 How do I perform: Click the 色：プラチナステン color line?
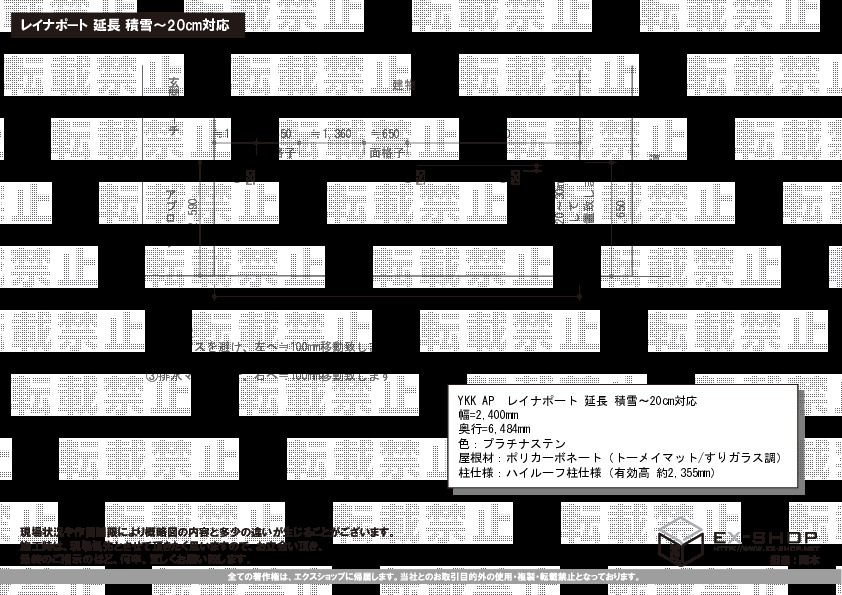[x=511, y=442]
